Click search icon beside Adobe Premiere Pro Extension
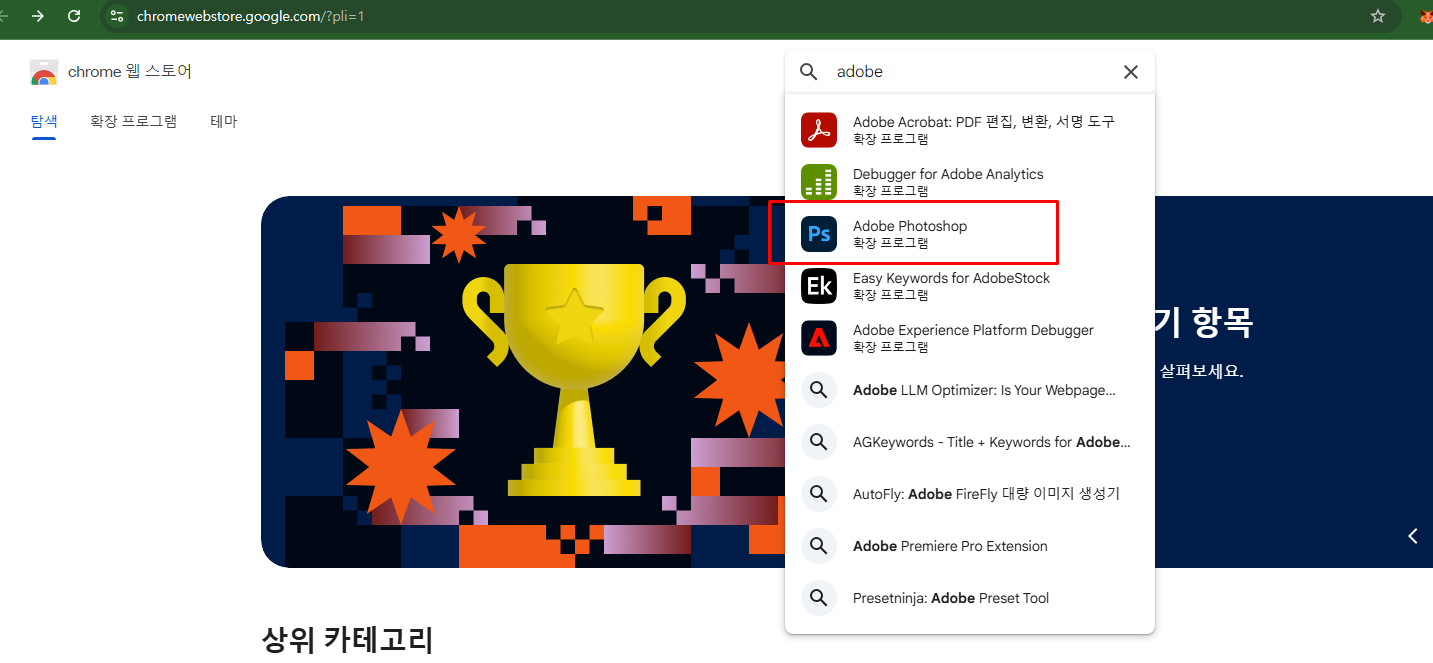The height and width of the screenshot is (663, 1433). click(x=819, y=546)
